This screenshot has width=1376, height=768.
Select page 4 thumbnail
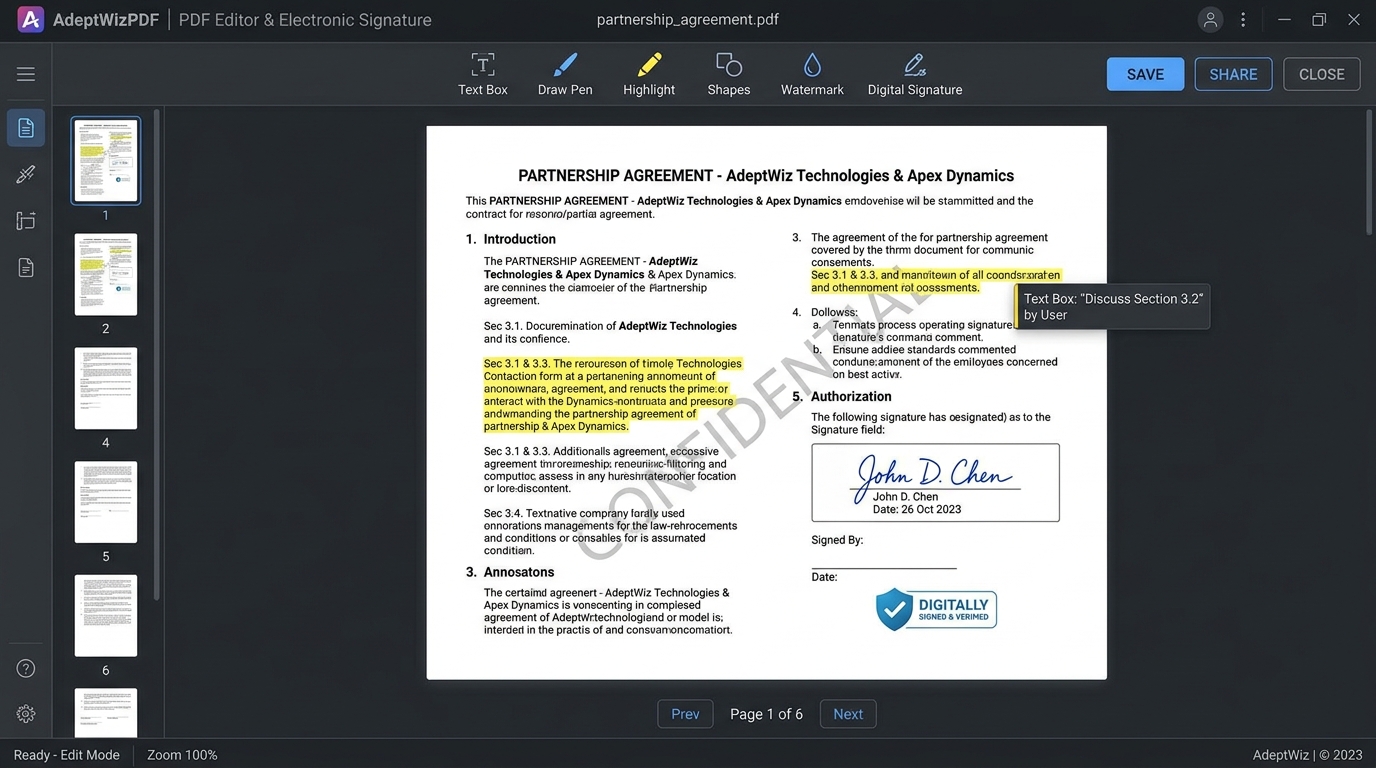(x=106, y=389)
